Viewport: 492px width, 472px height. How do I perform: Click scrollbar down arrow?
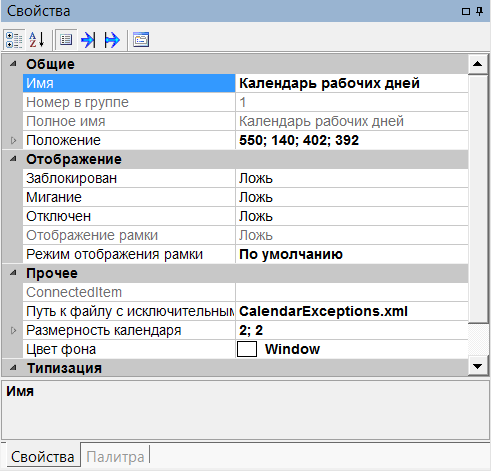[477, 366]
